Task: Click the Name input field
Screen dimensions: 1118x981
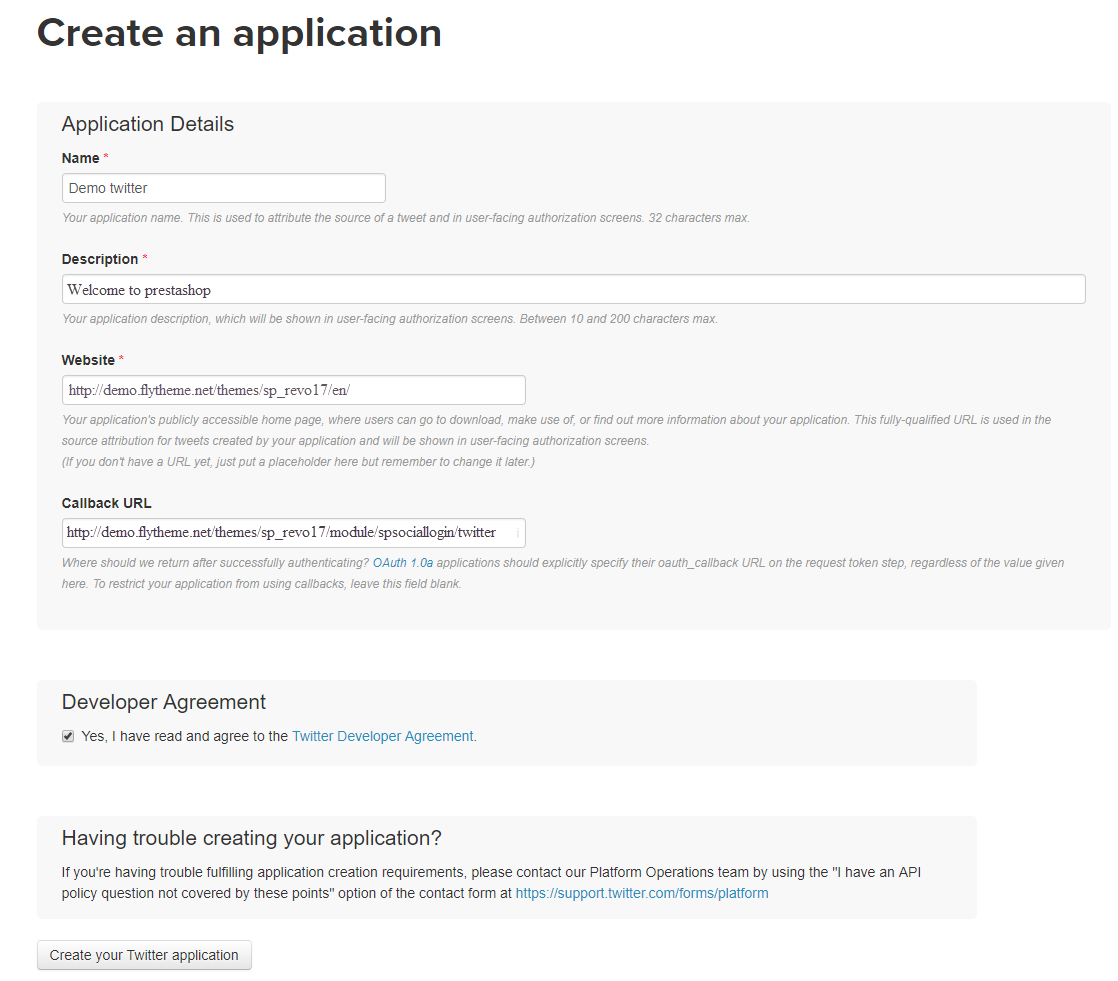Action: coord(223,188)
